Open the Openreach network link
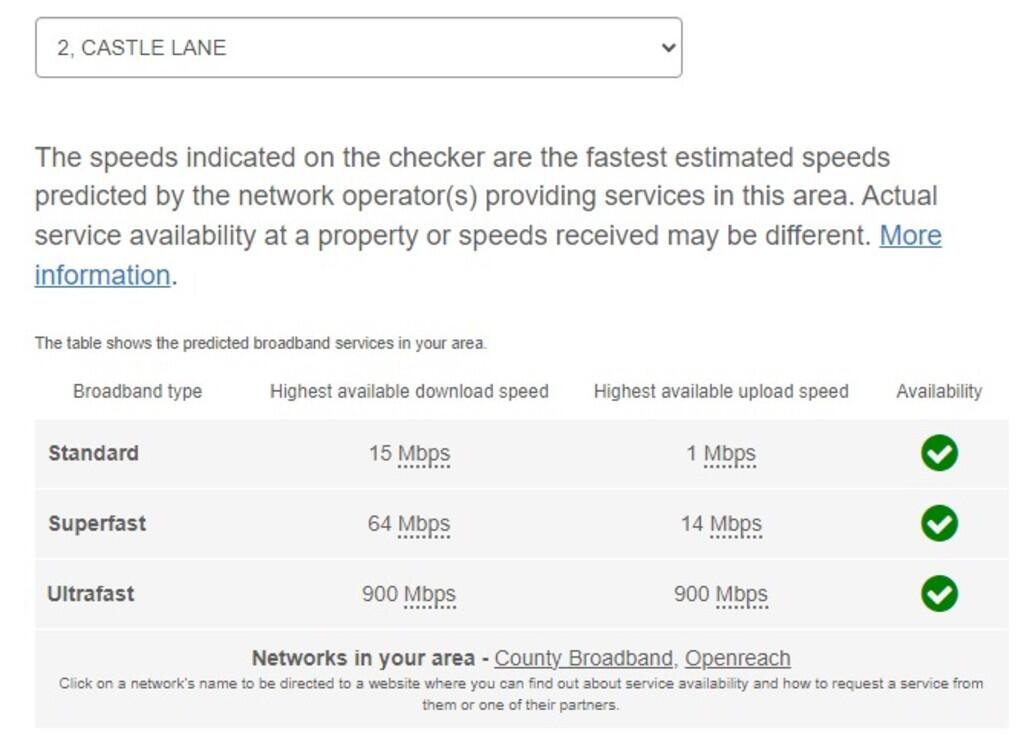The width and height of the screenshot is (1024, 745). (737, 658)
